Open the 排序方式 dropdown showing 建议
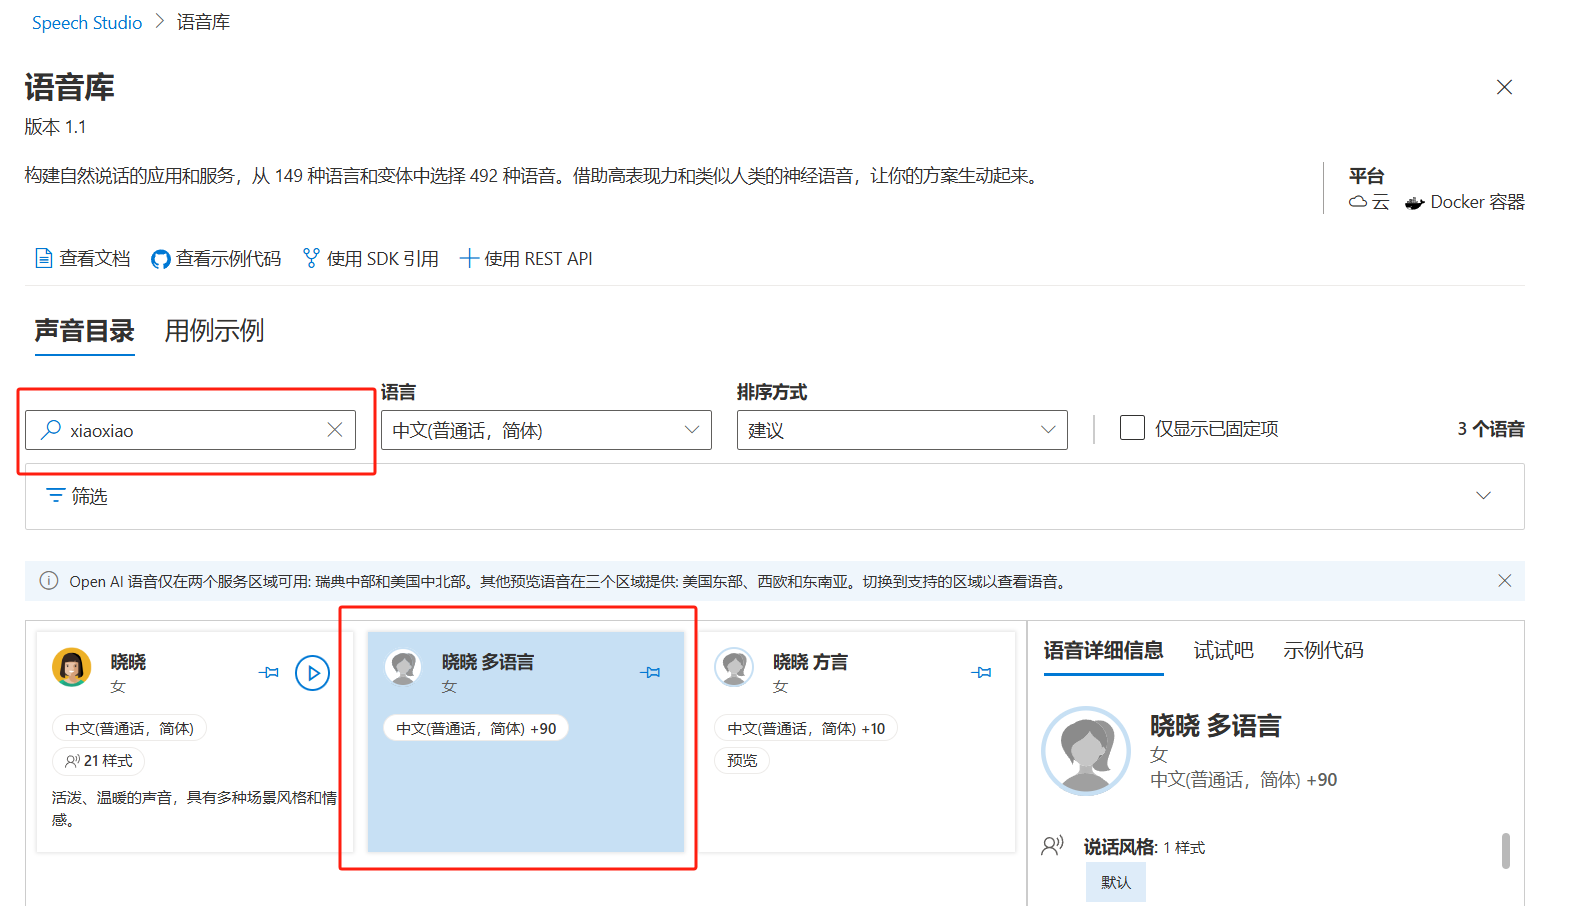Screen dimensions: 1584x906 coord(902,430)
